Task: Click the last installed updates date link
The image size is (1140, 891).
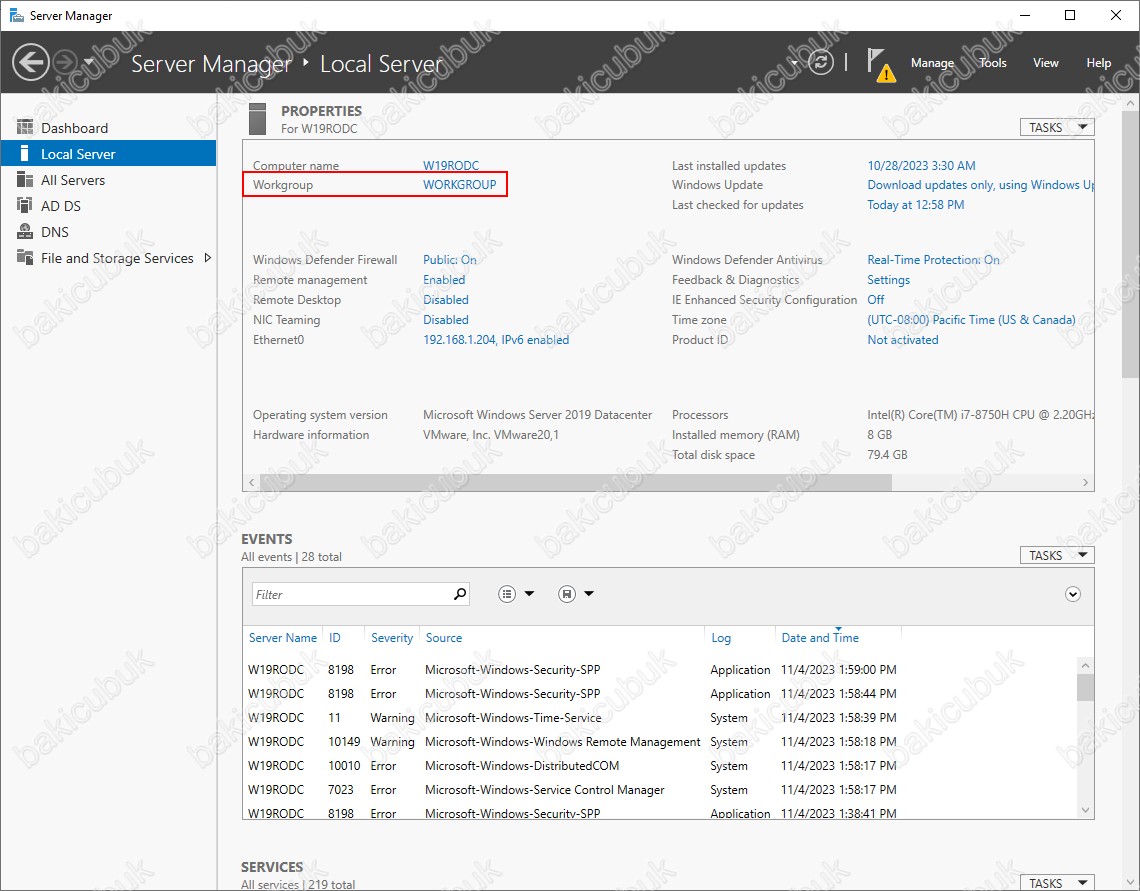Action: click(x=921, y=166)
